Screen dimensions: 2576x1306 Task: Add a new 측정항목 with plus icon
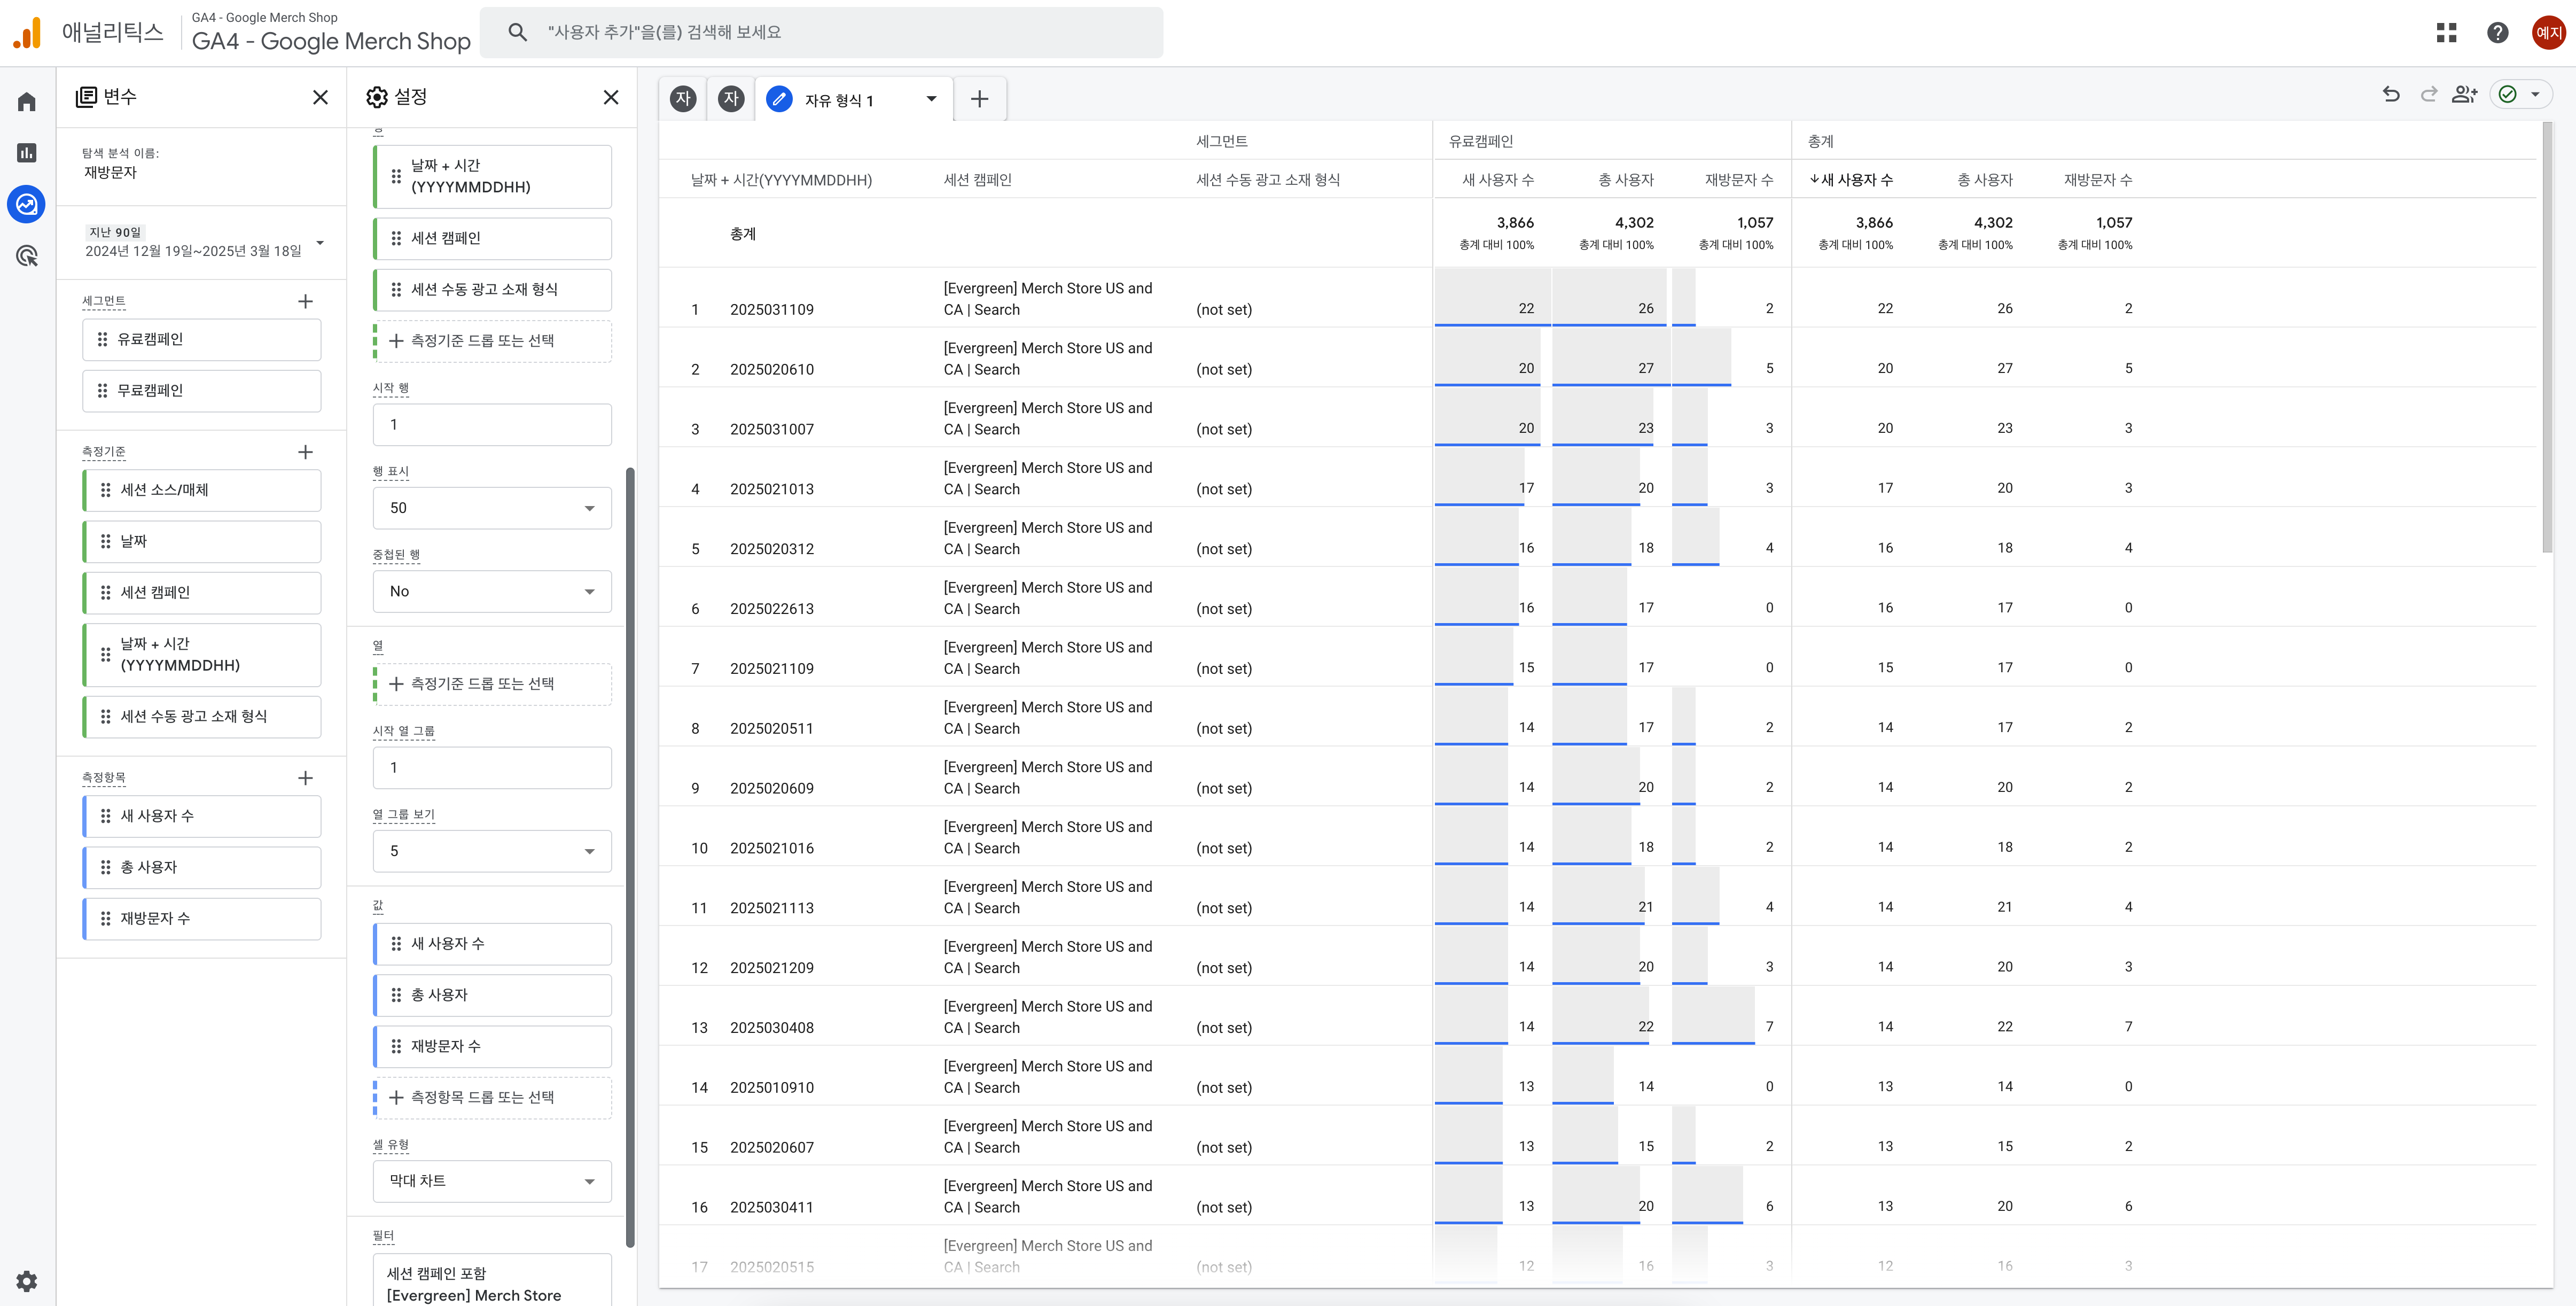point(306,777)
